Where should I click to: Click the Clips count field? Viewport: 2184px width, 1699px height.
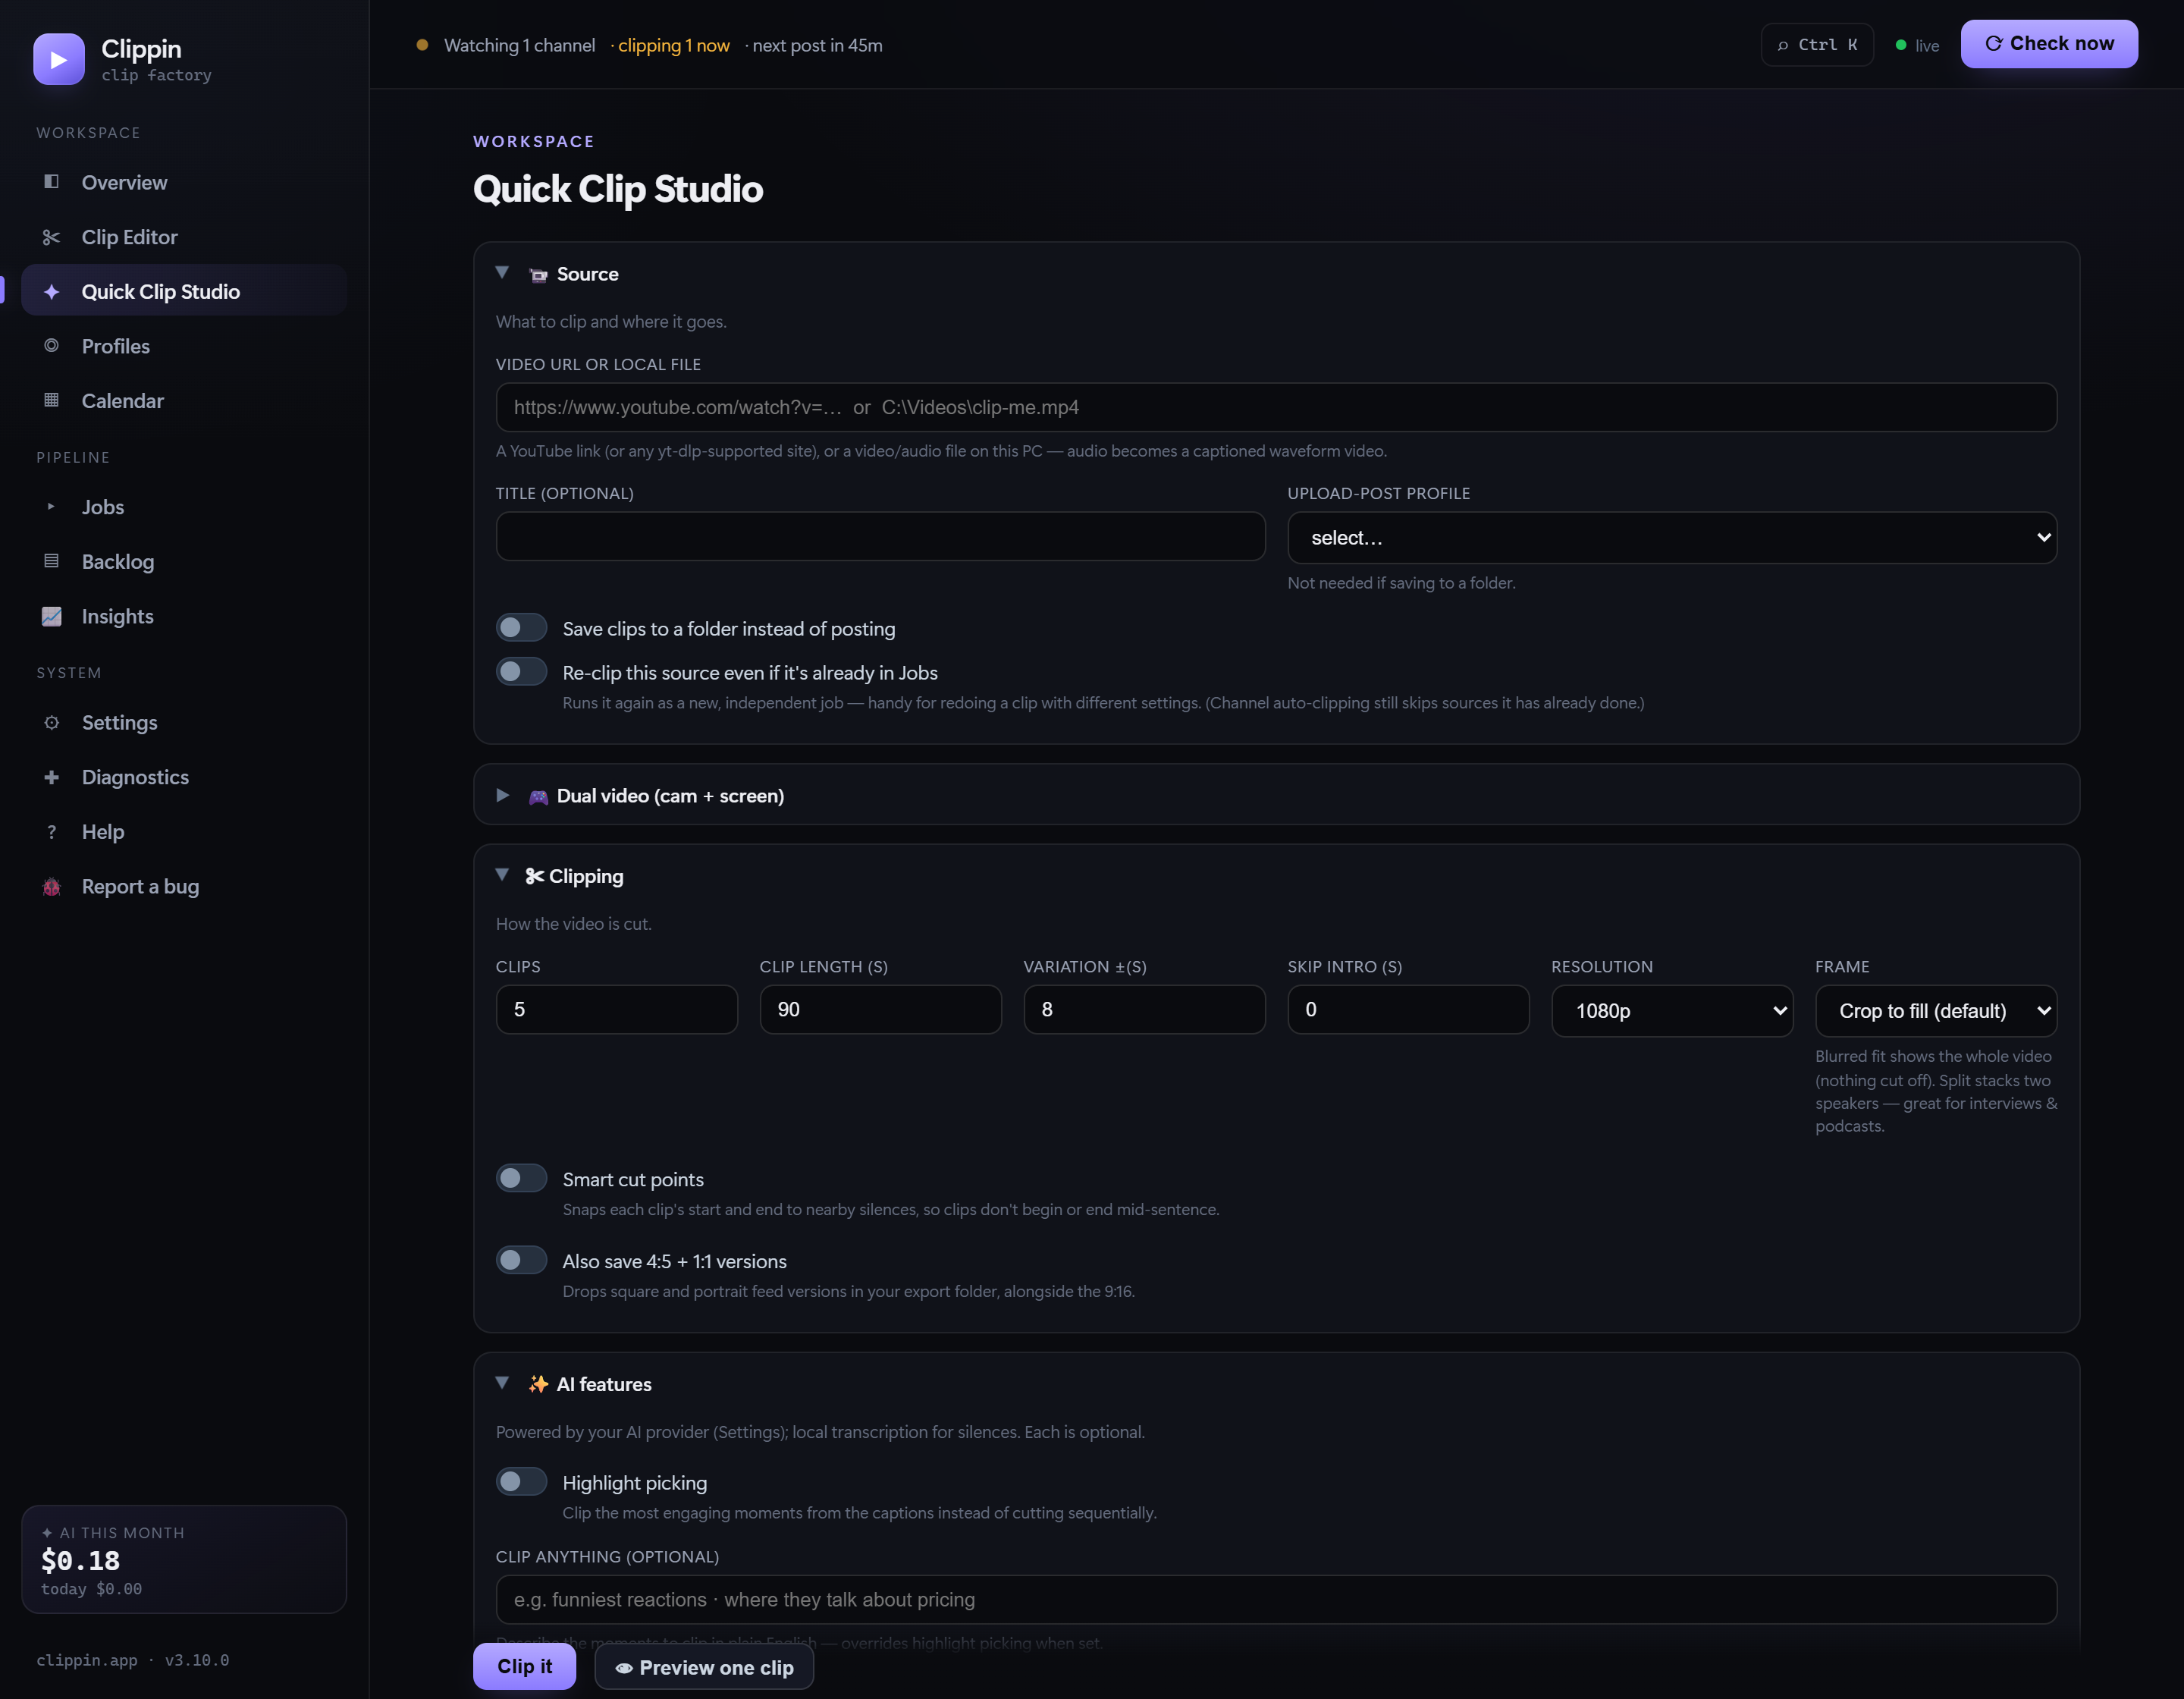coord(616,1010)
